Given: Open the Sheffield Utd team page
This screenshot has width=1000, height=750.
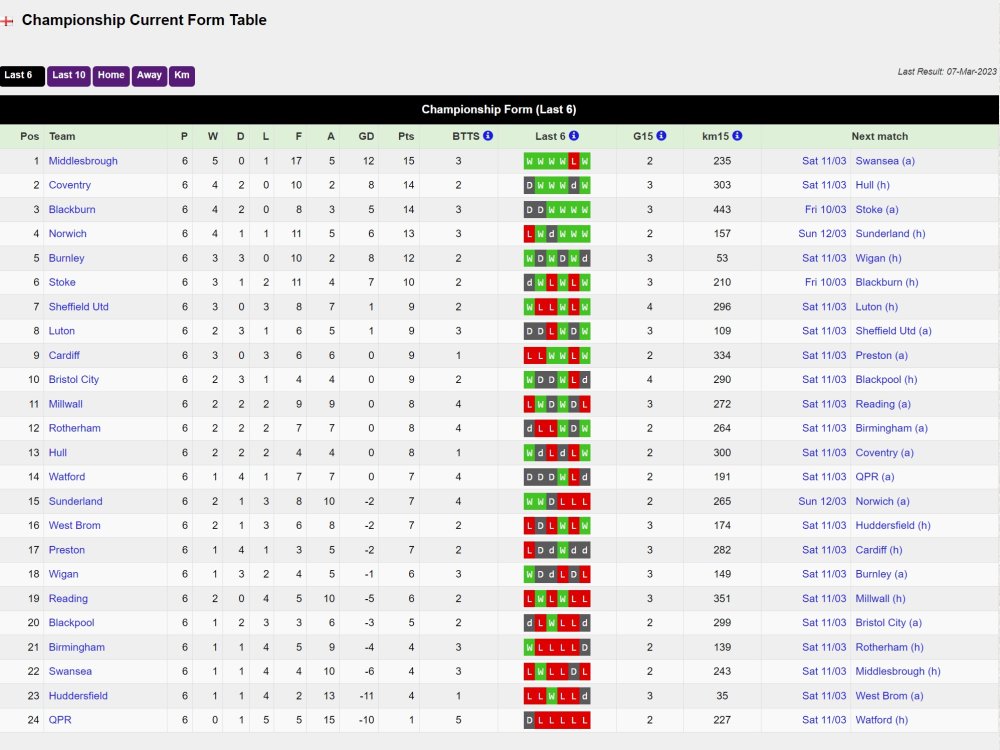Looking at the screenshot, I should (78, 307).
